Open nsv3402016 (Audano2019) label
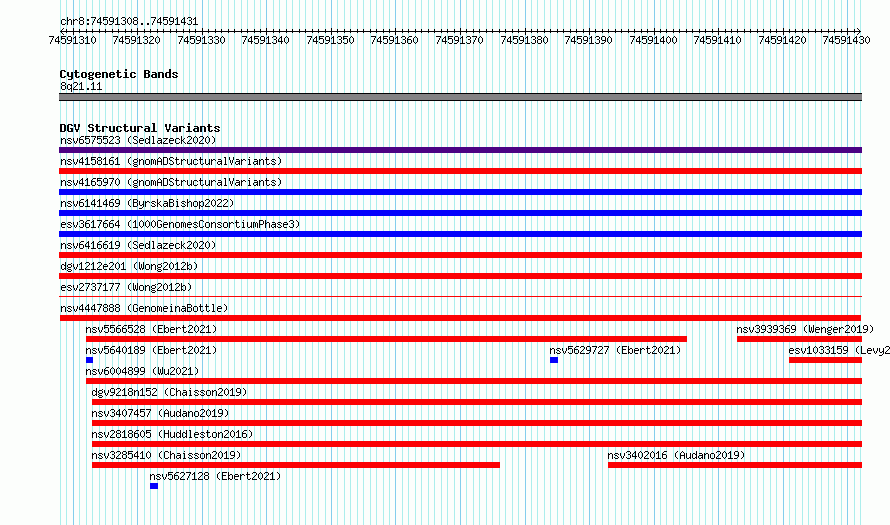This screenshot has width=890, height=525. pos(676,455)
